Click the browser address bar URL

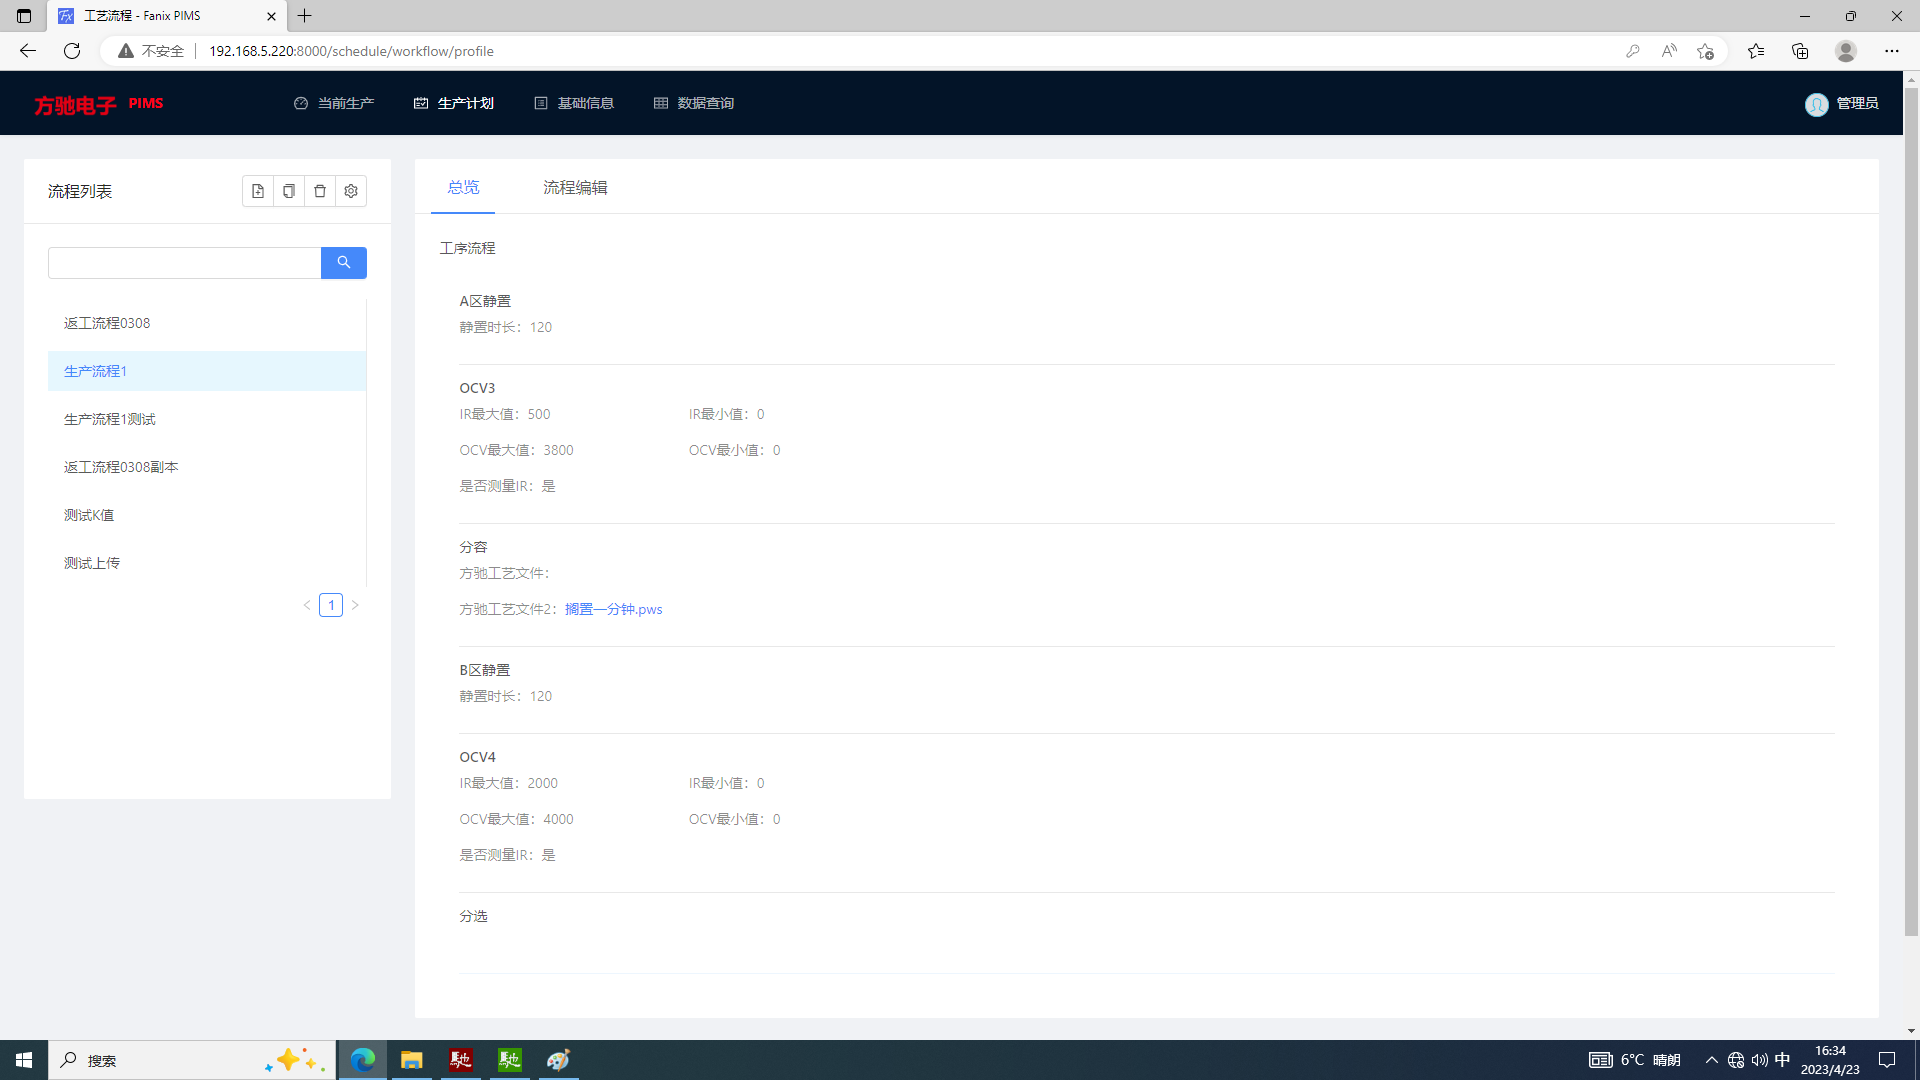[351, 51]
